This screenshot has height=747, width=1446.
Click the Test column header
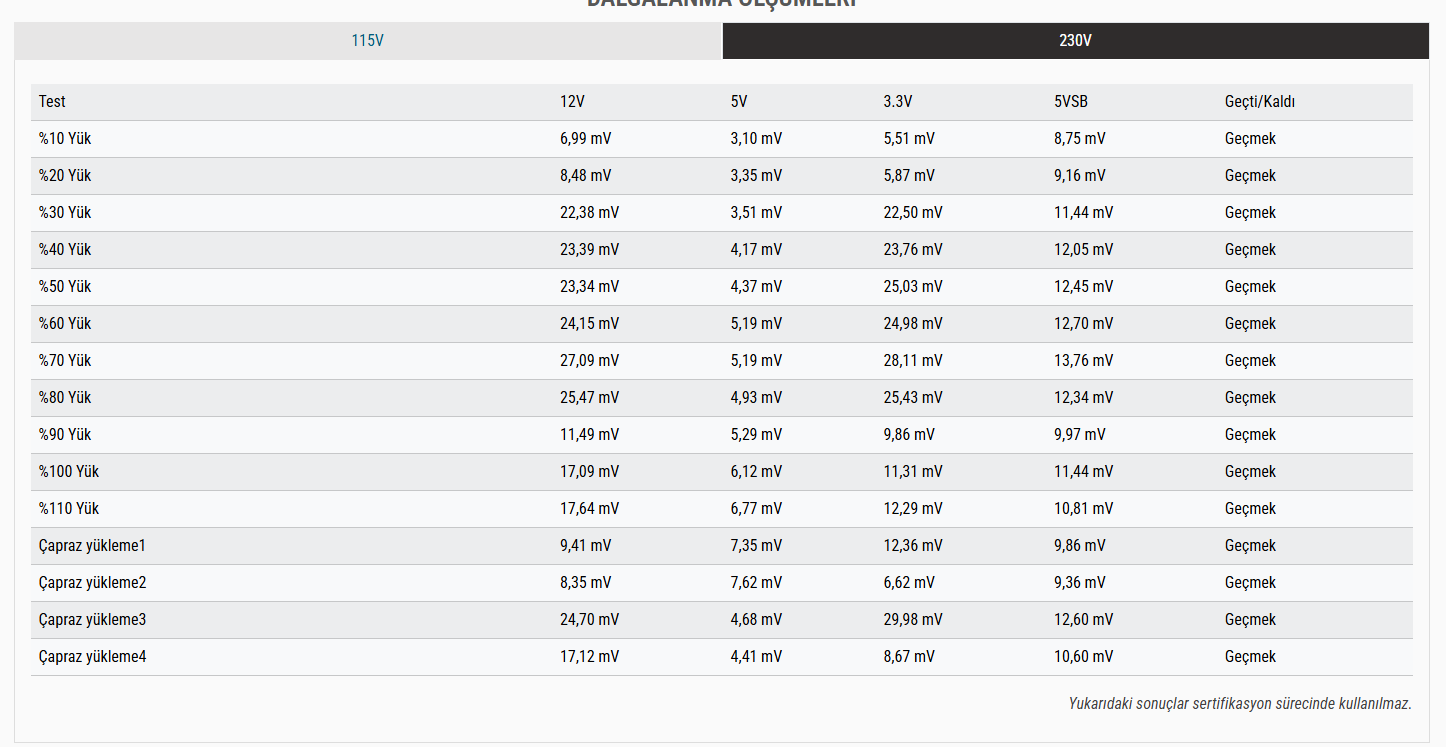tap(52, 102)
